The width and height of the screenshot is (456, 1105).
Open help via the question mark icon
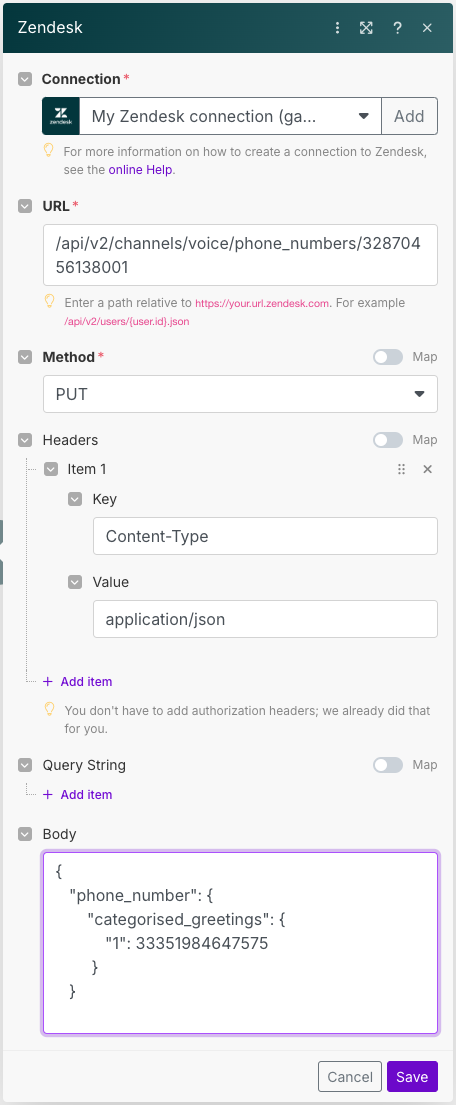click(398, 27)
